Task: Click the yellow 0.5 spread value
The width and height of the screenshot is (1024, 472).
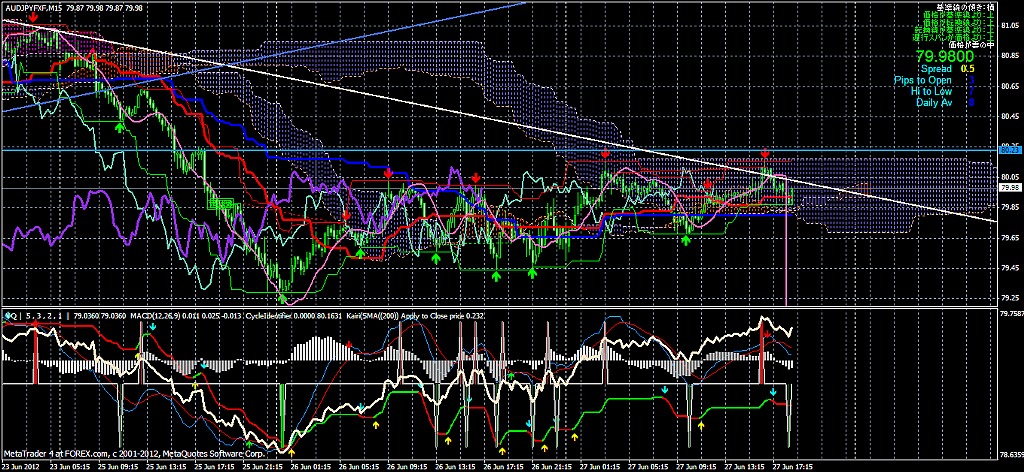Action: tap(967, 69)
